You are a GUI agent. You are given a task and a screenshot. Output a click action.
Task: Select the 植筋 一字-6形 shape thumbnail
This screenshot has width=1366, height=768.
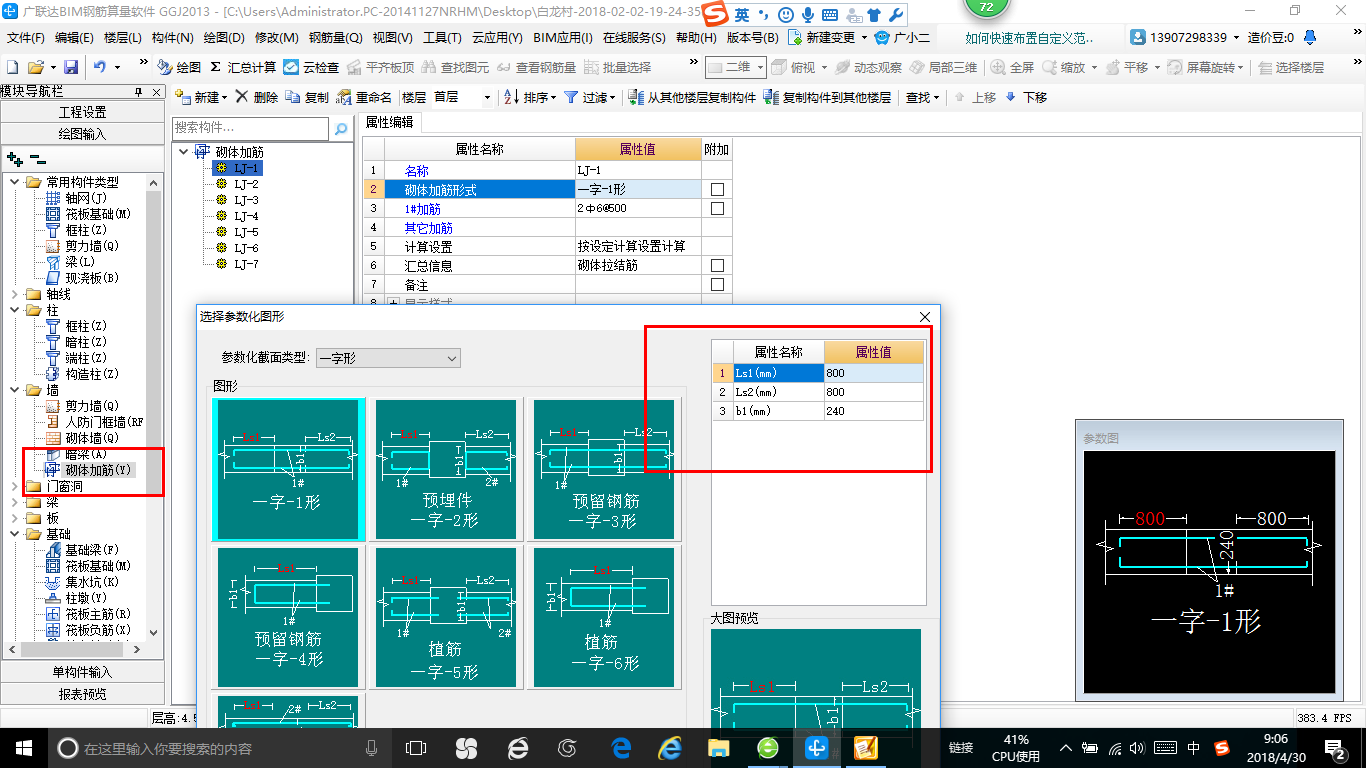point(602,616)
